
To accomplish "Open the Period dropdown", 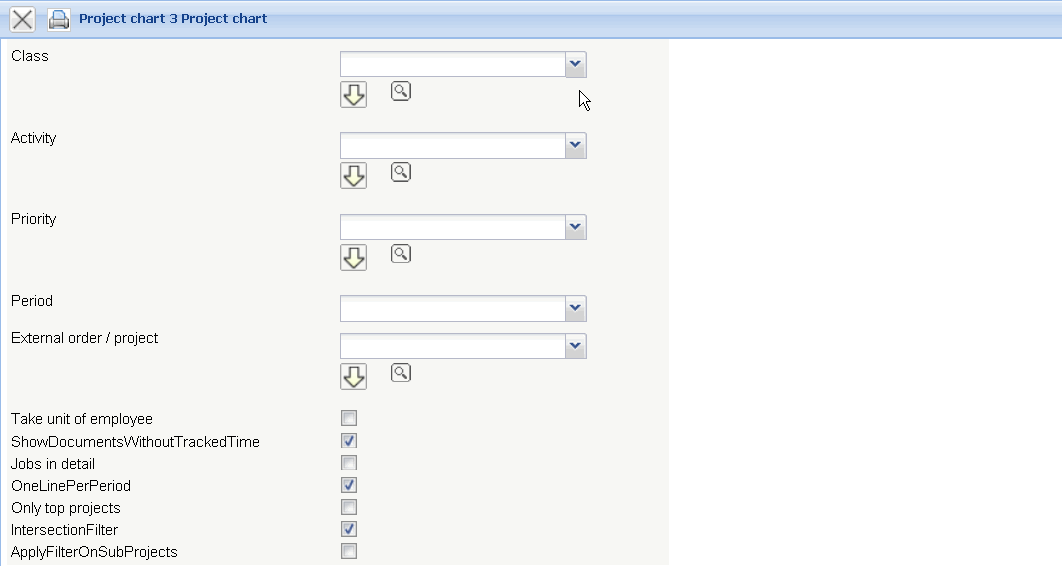I will point(575,308).
